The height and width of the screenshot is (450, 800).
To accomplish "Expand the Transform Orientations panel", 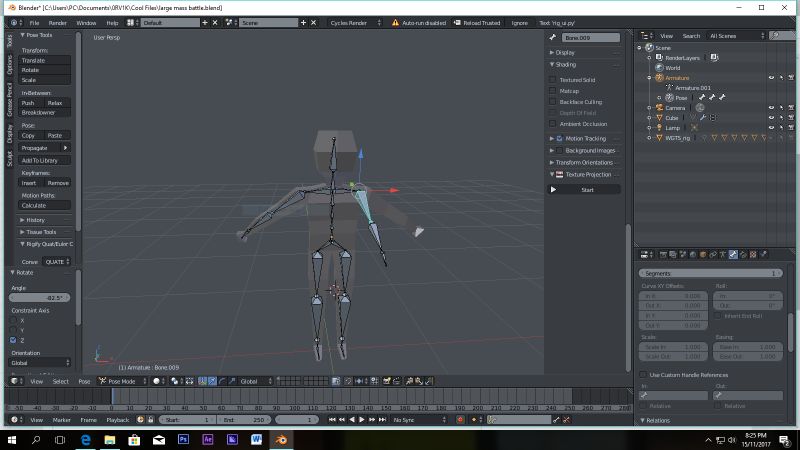I will point(582,162).
